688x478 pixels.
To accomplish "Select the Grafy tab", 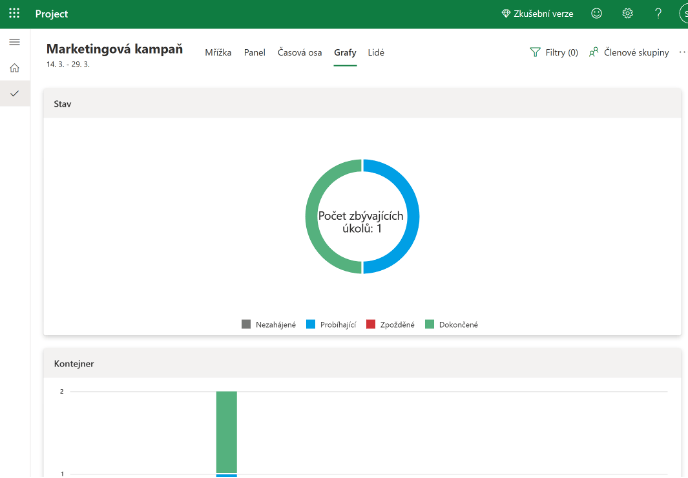I will 345,53.
